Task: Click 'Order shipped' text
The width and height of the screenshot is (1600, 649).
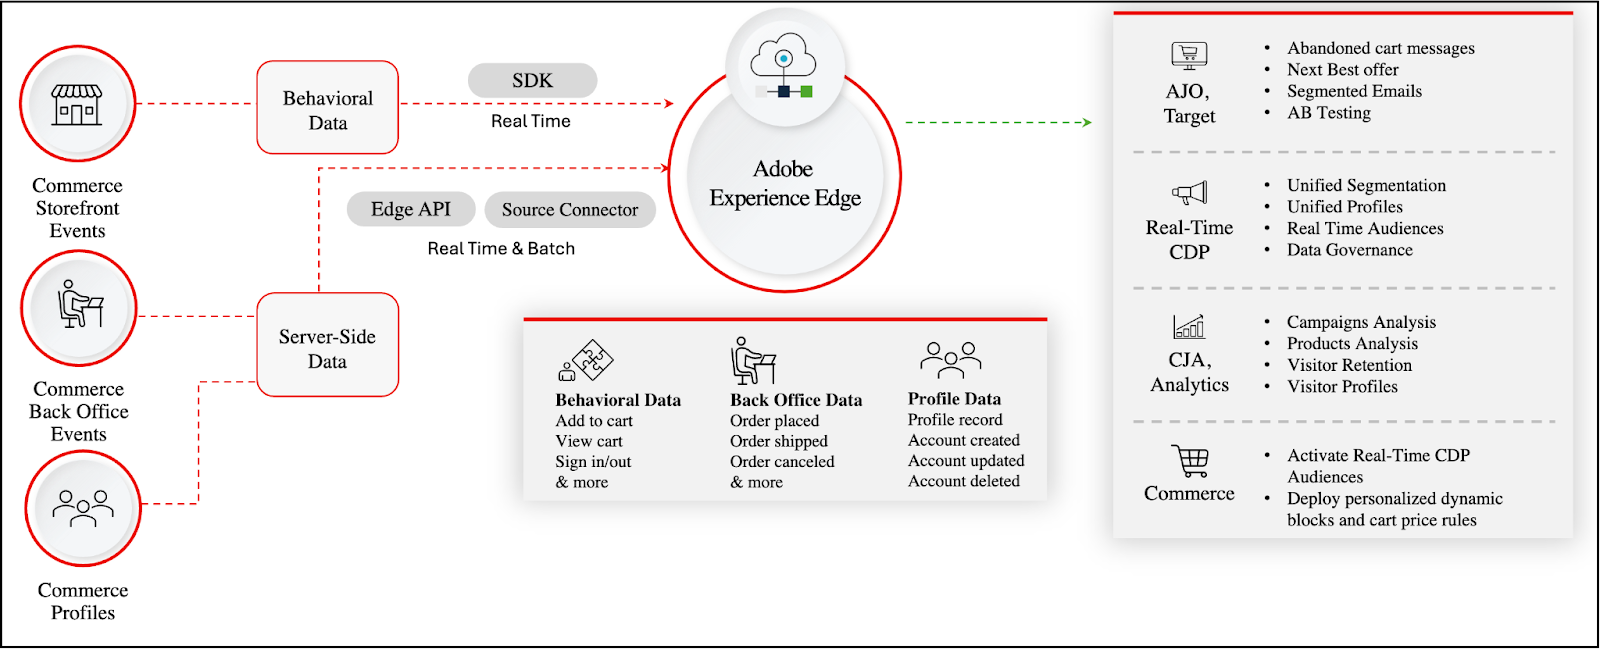Action: tap(779, 441)
